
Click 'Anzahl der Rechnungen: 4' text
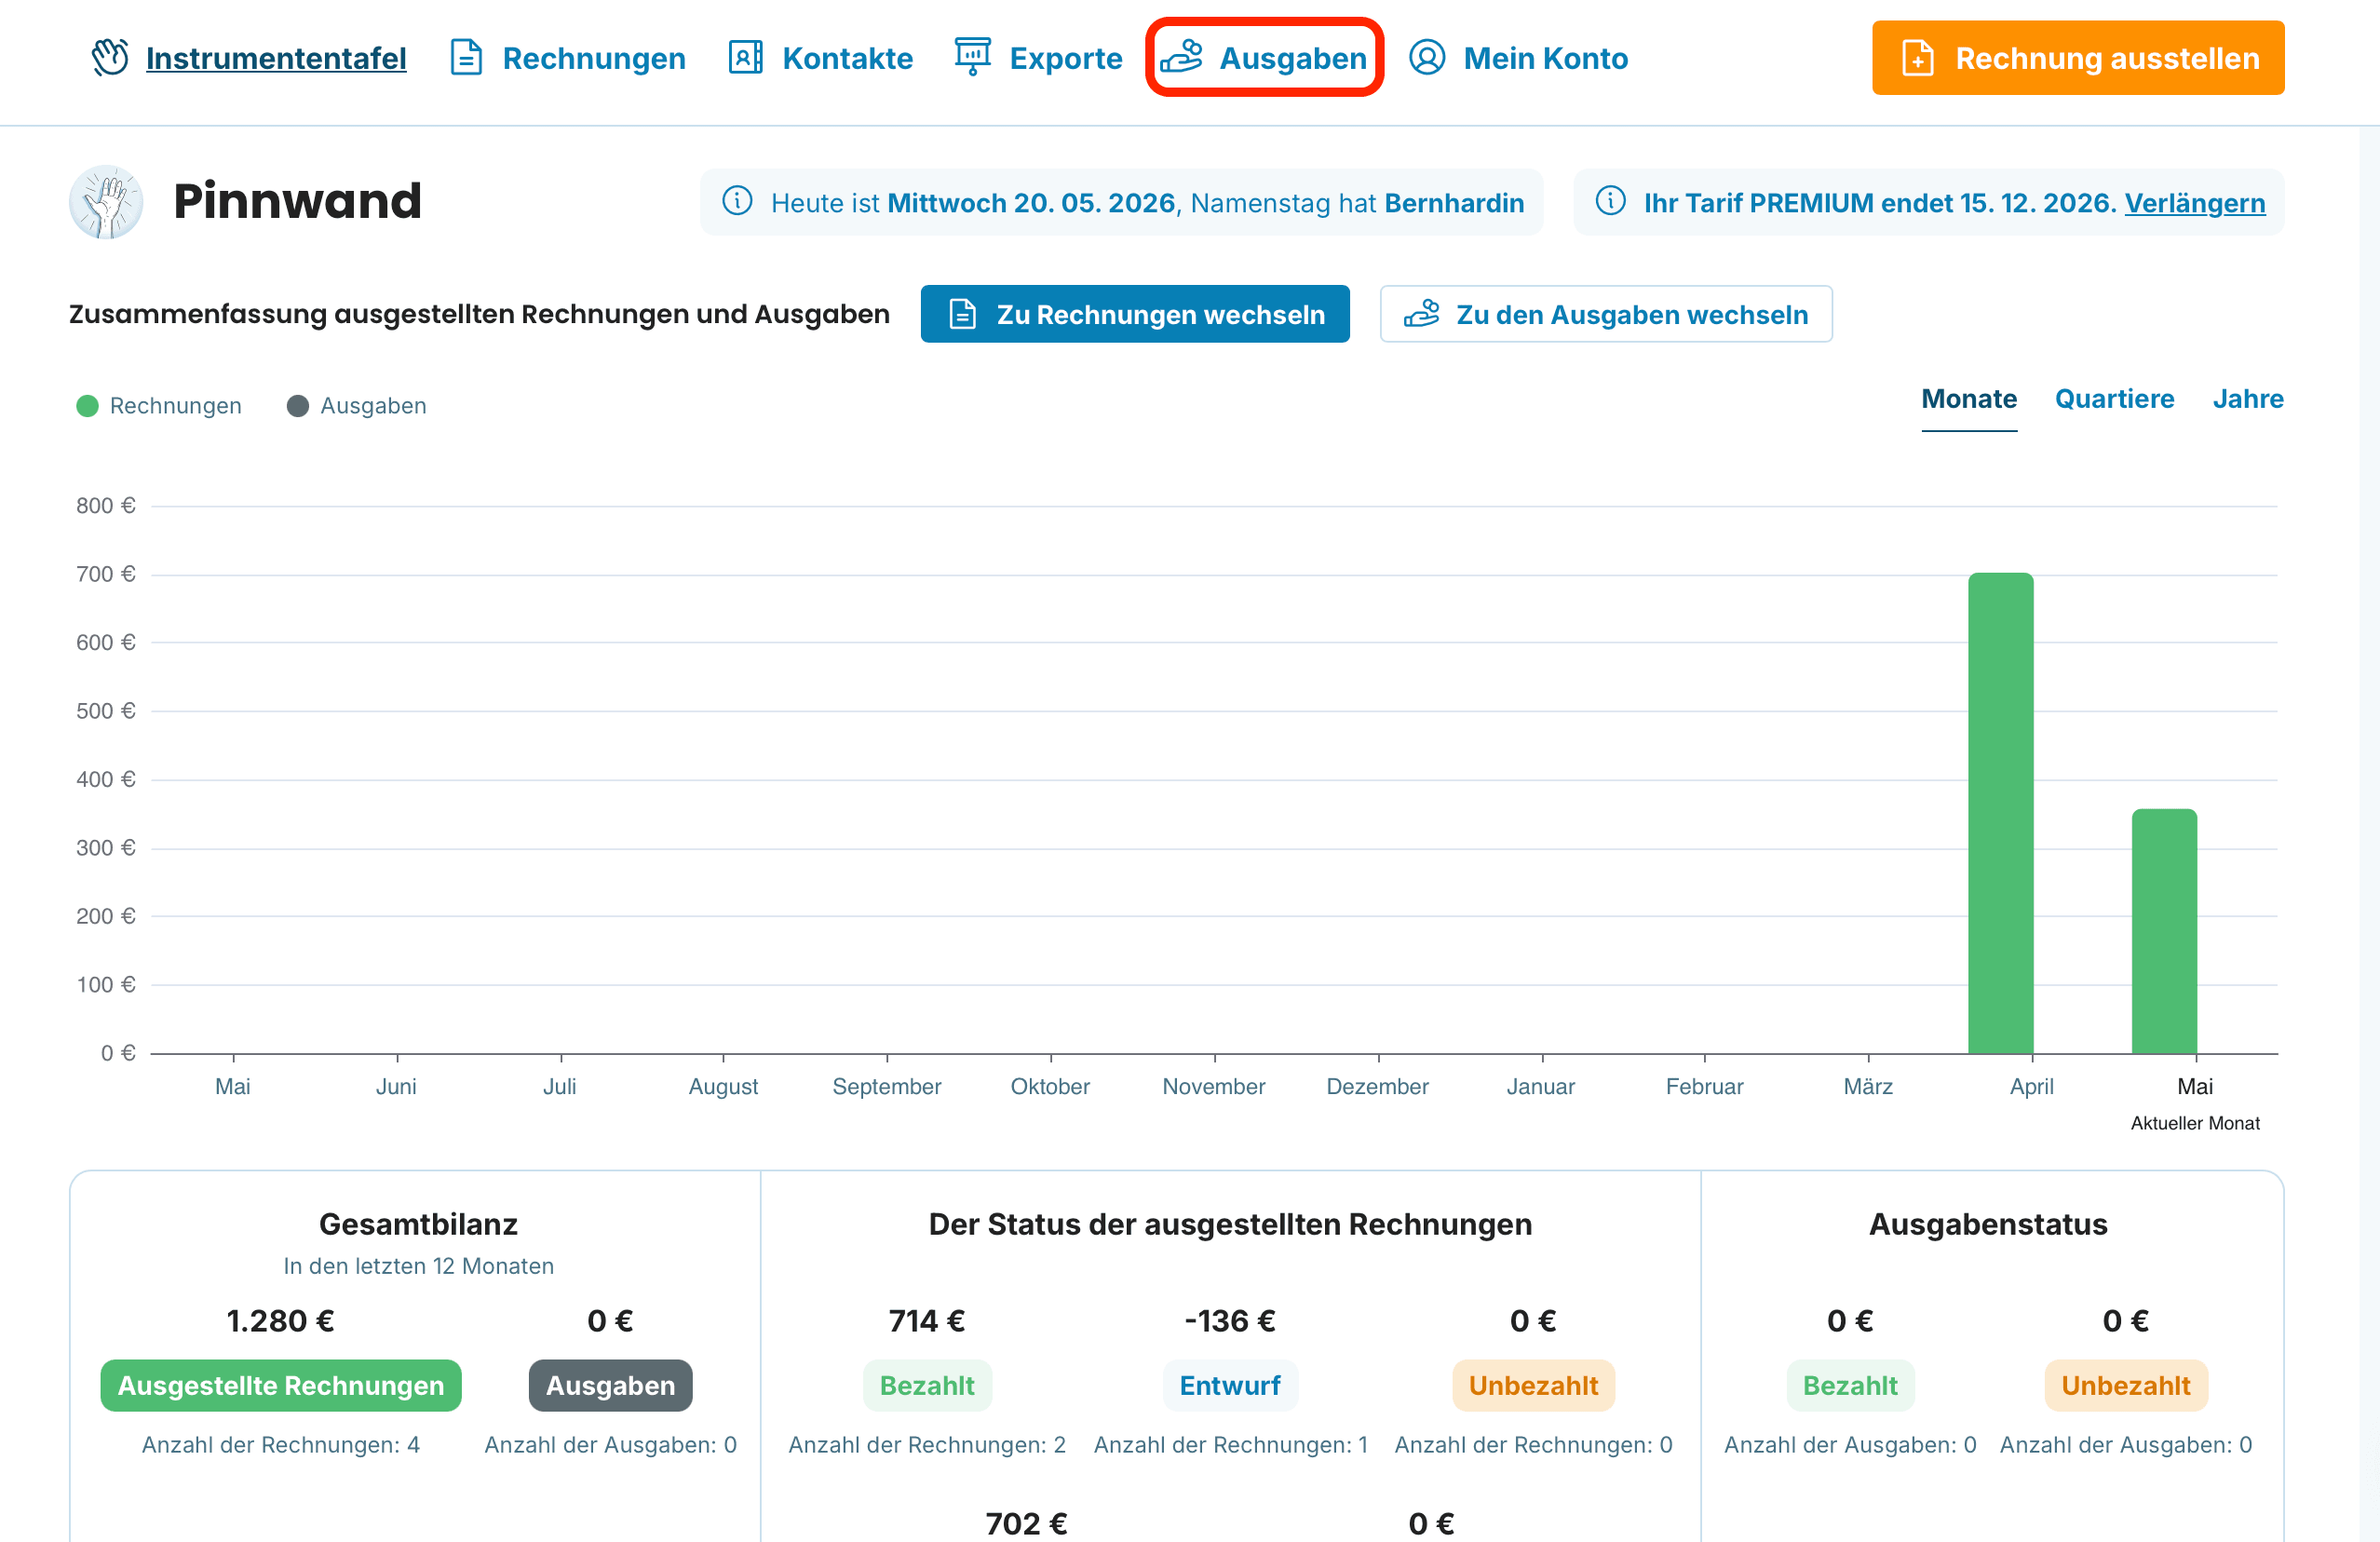281,1445
